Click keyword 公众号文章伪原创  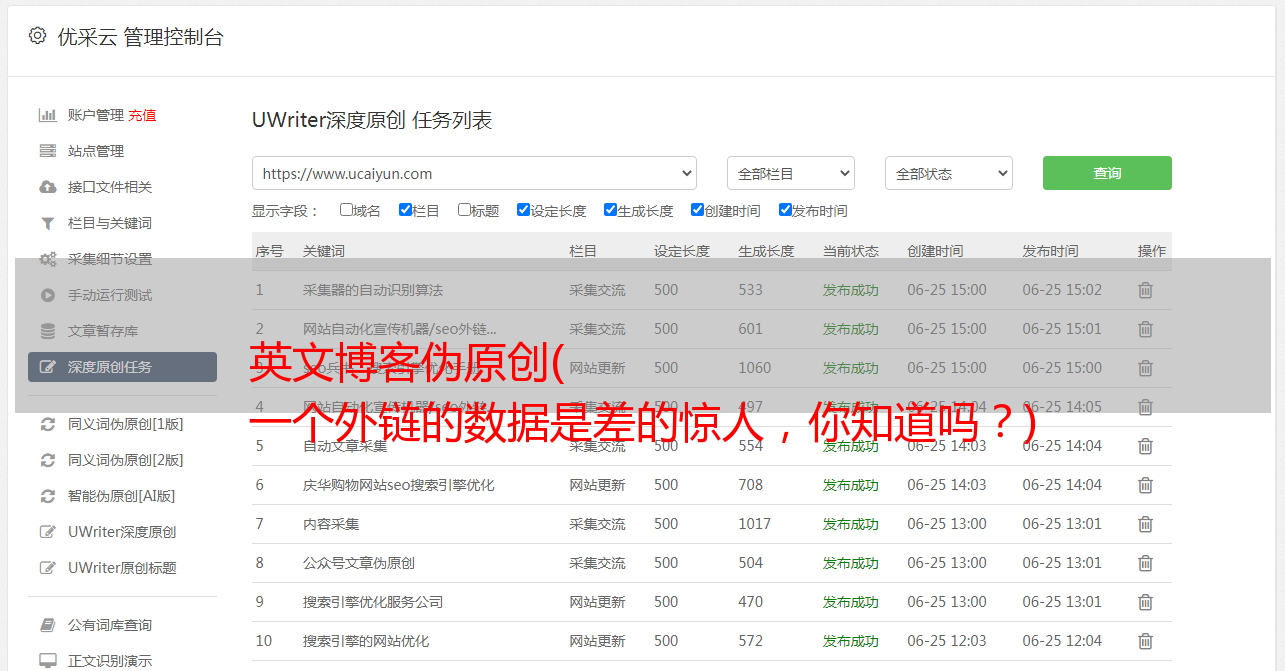point(359,563)
